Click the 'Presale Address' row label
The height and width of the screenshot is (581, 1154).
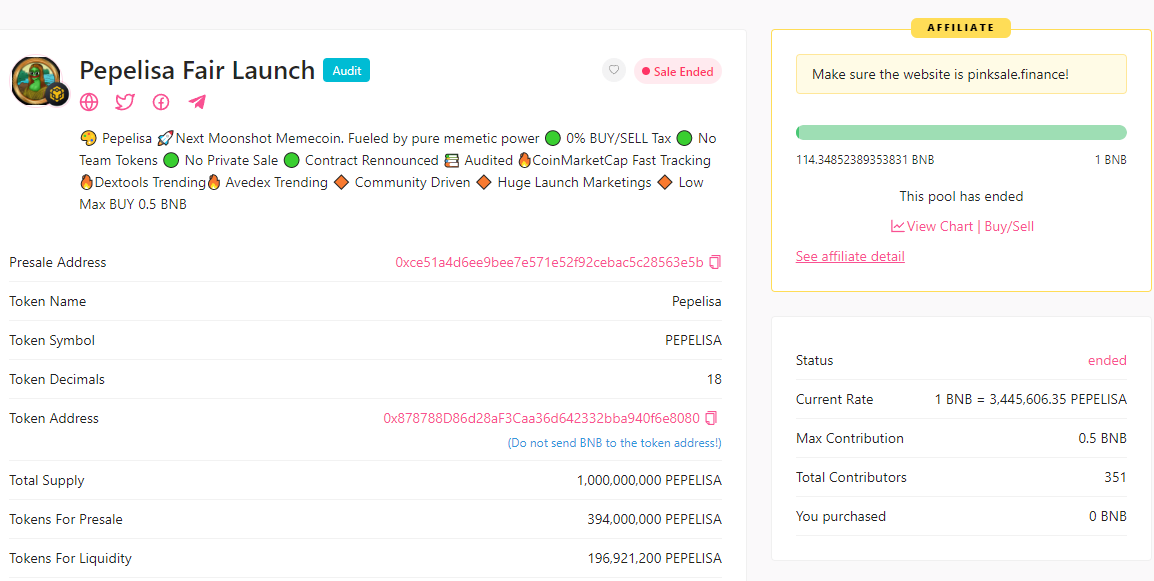click(57, 262)
